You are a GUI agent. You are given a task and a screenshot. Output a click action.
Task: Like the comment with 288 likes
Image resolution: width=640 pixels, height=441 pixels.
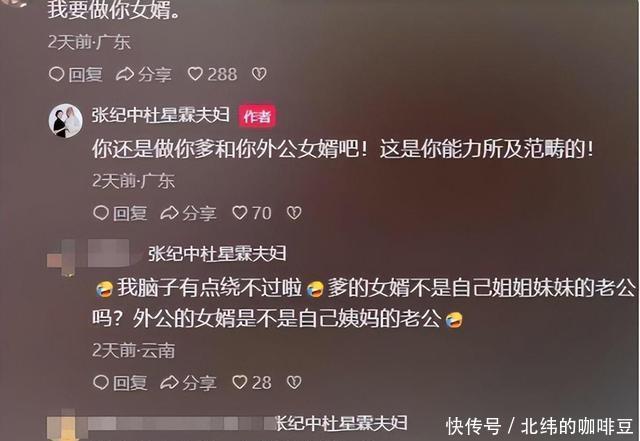click(212, 74)
